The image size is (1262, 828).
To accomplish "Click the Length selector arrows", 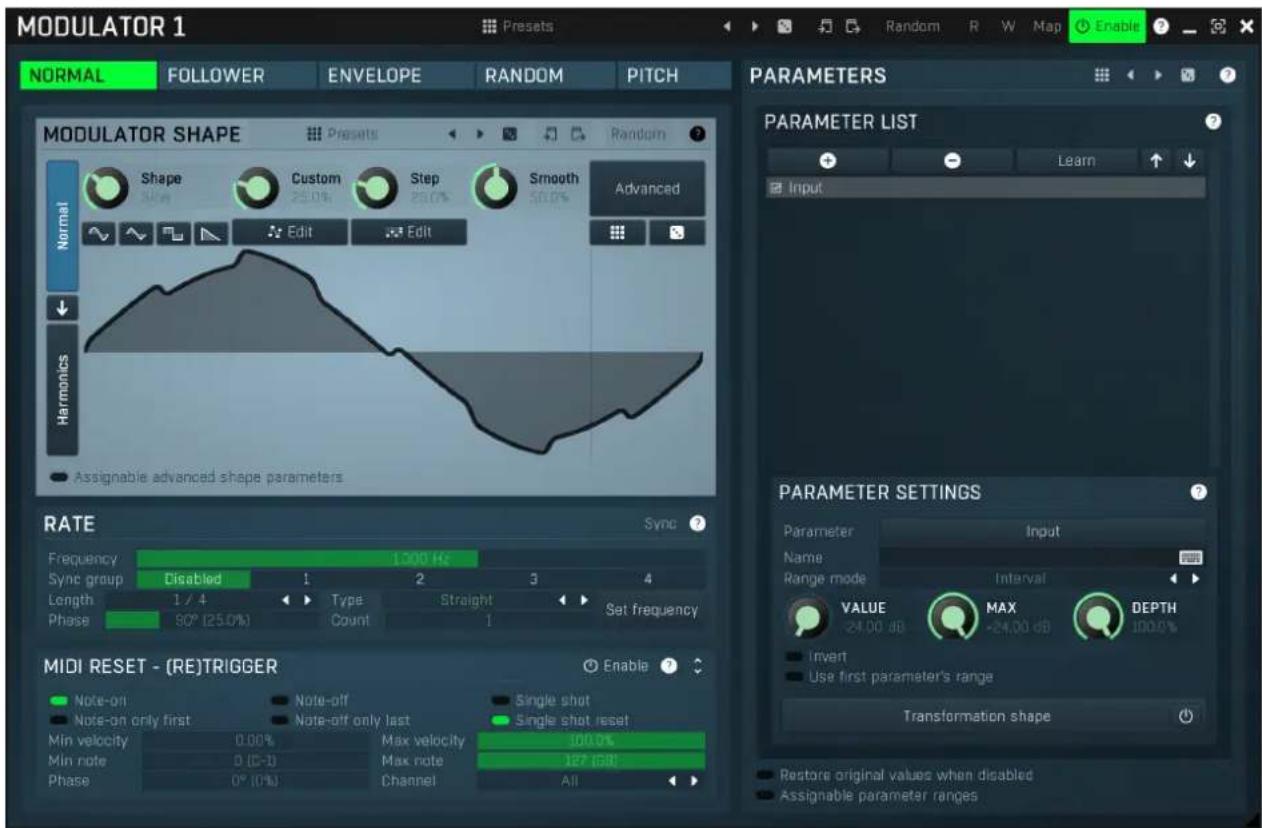I will coord(295,600).
